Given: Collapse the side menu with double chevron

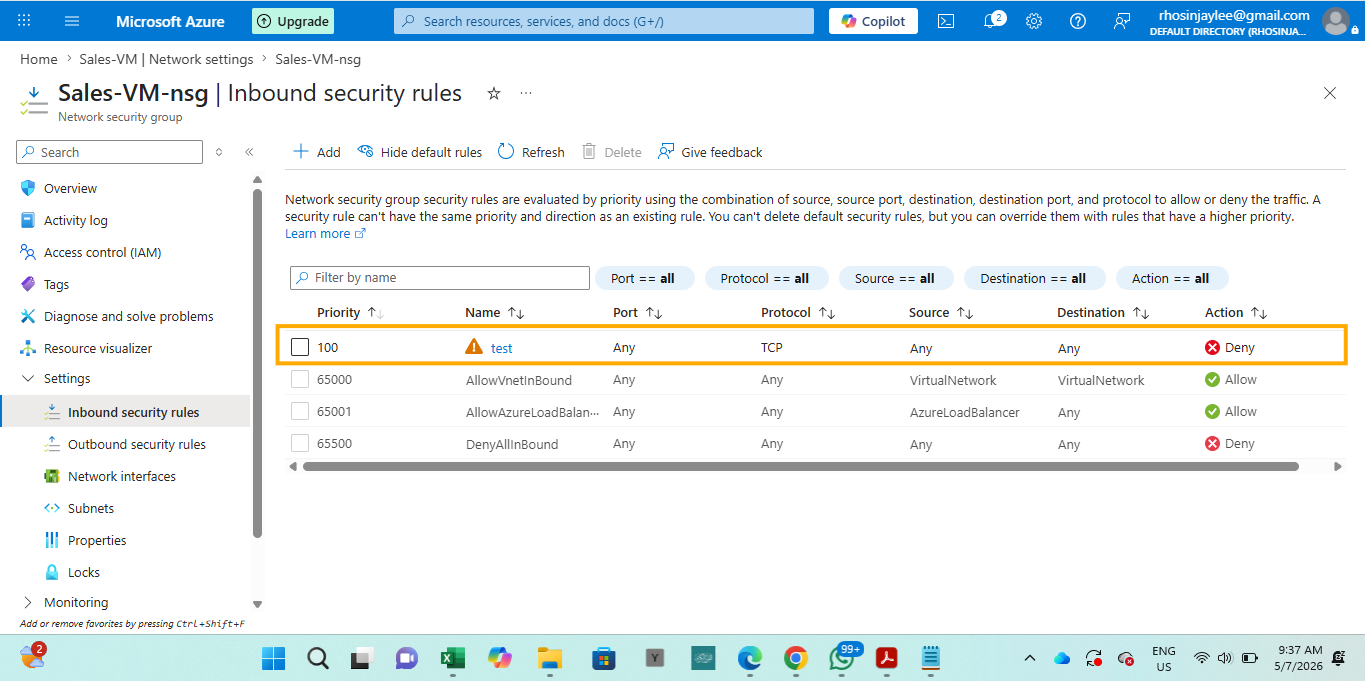Looking at the screenshot, I should point(249,152).
